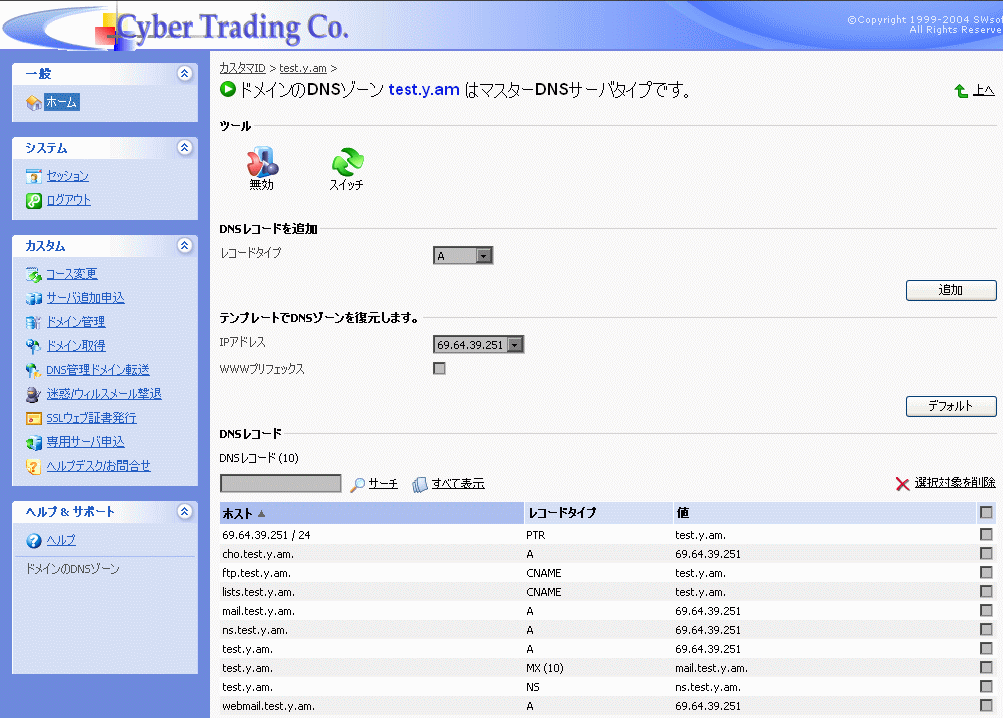Click the ホーム house icon in sidebar
Viewport: 1003px width, 718px height.
[x=34, y=103]
